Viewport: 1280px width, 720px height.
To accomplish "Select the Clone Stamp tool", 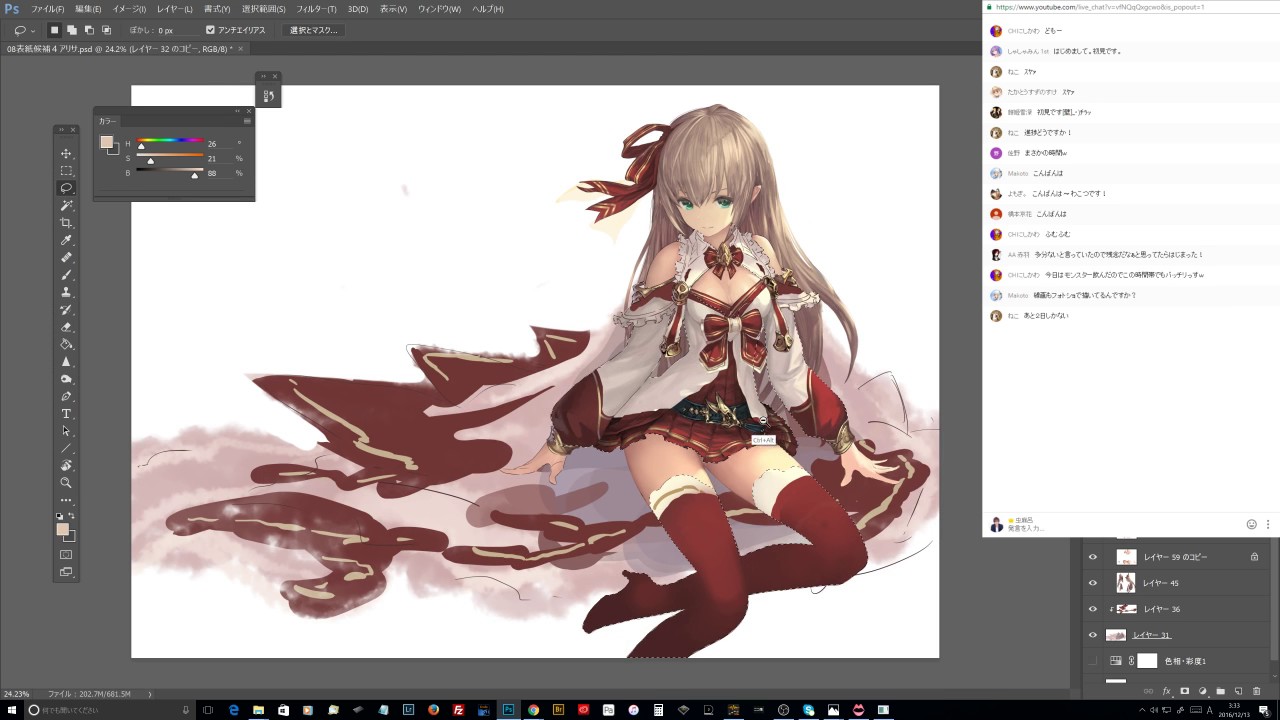I will pyautogui.click(x=66, y=292).
